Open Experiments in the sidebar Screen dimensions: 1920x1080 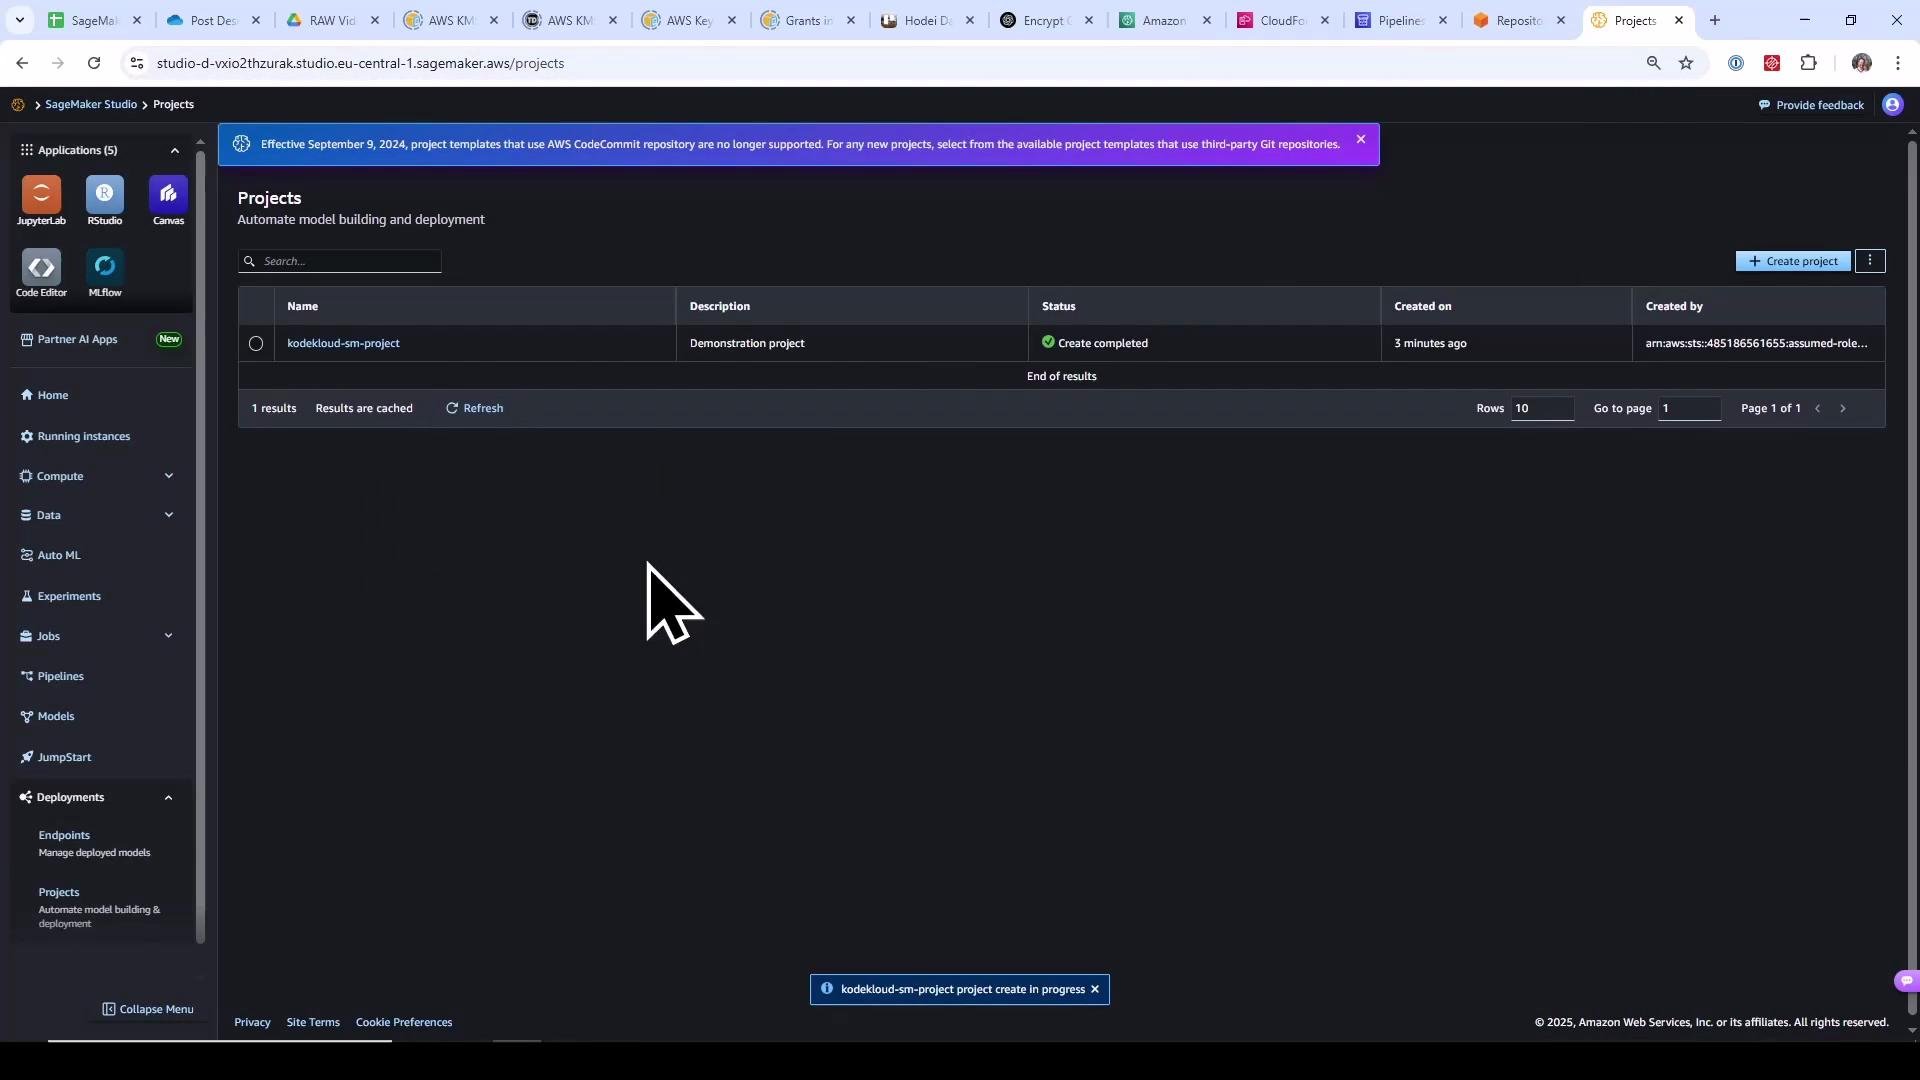tap(60, 596)
